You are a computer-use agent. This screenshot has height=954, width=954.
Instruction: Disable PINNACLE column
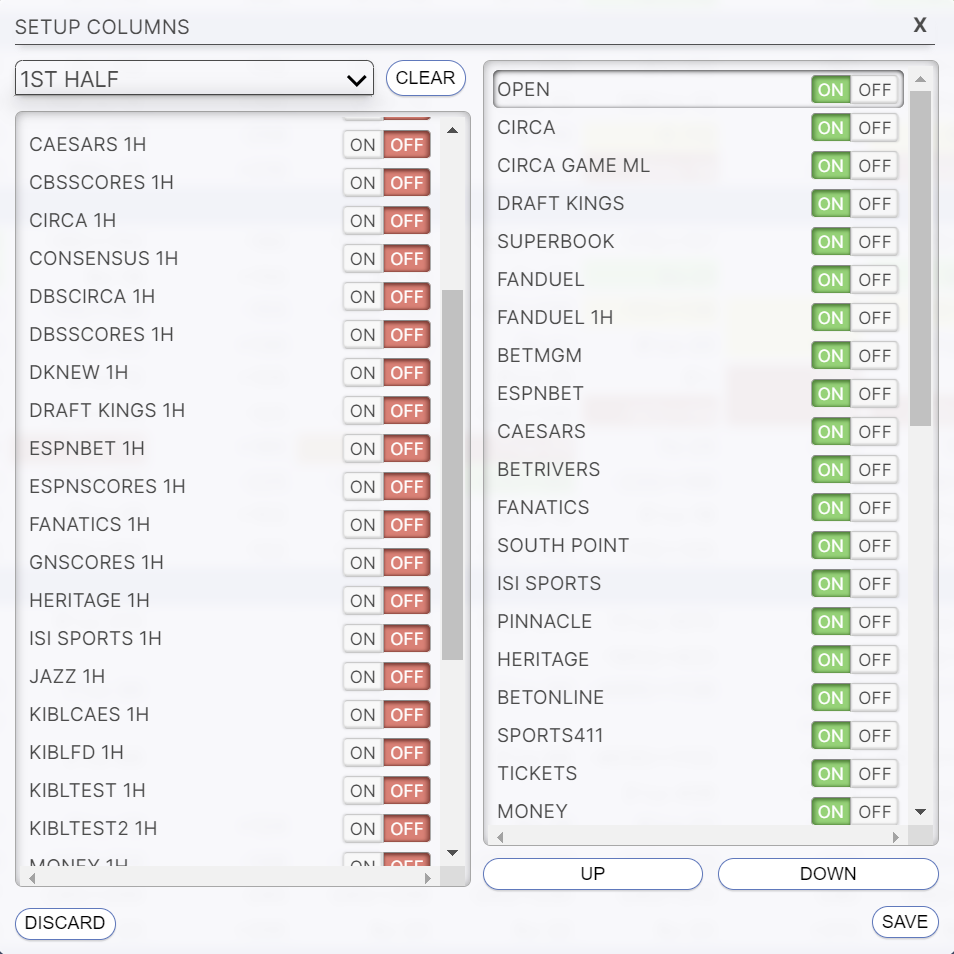874,622
